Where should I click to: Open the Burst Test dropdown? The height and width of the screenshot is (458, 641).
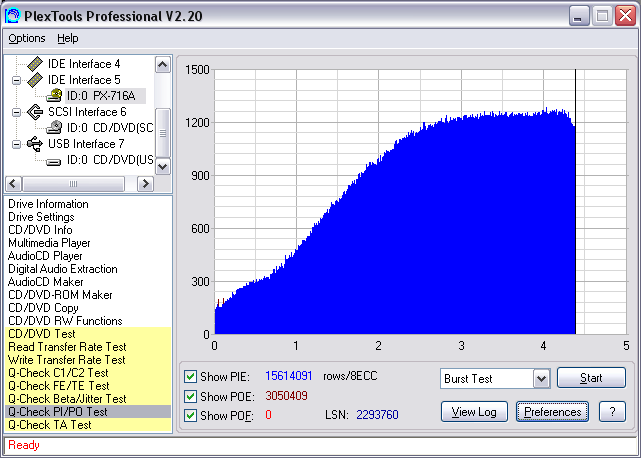pyautogui.click(x=541, y=379)
